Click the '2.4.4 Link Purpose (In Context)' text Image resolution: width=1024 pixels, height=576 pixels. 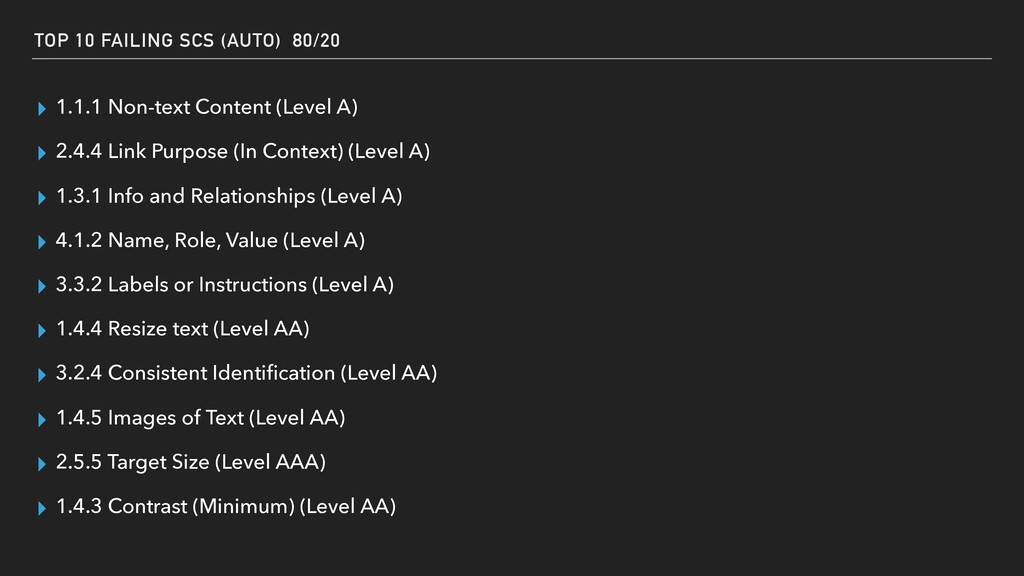[199, 152]
